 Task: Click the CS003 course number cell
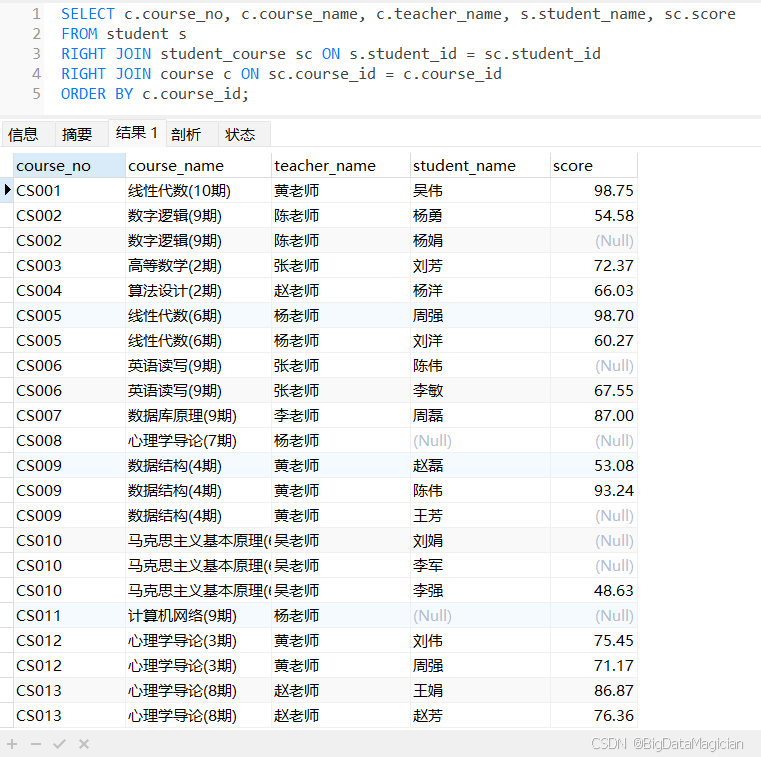69,265
